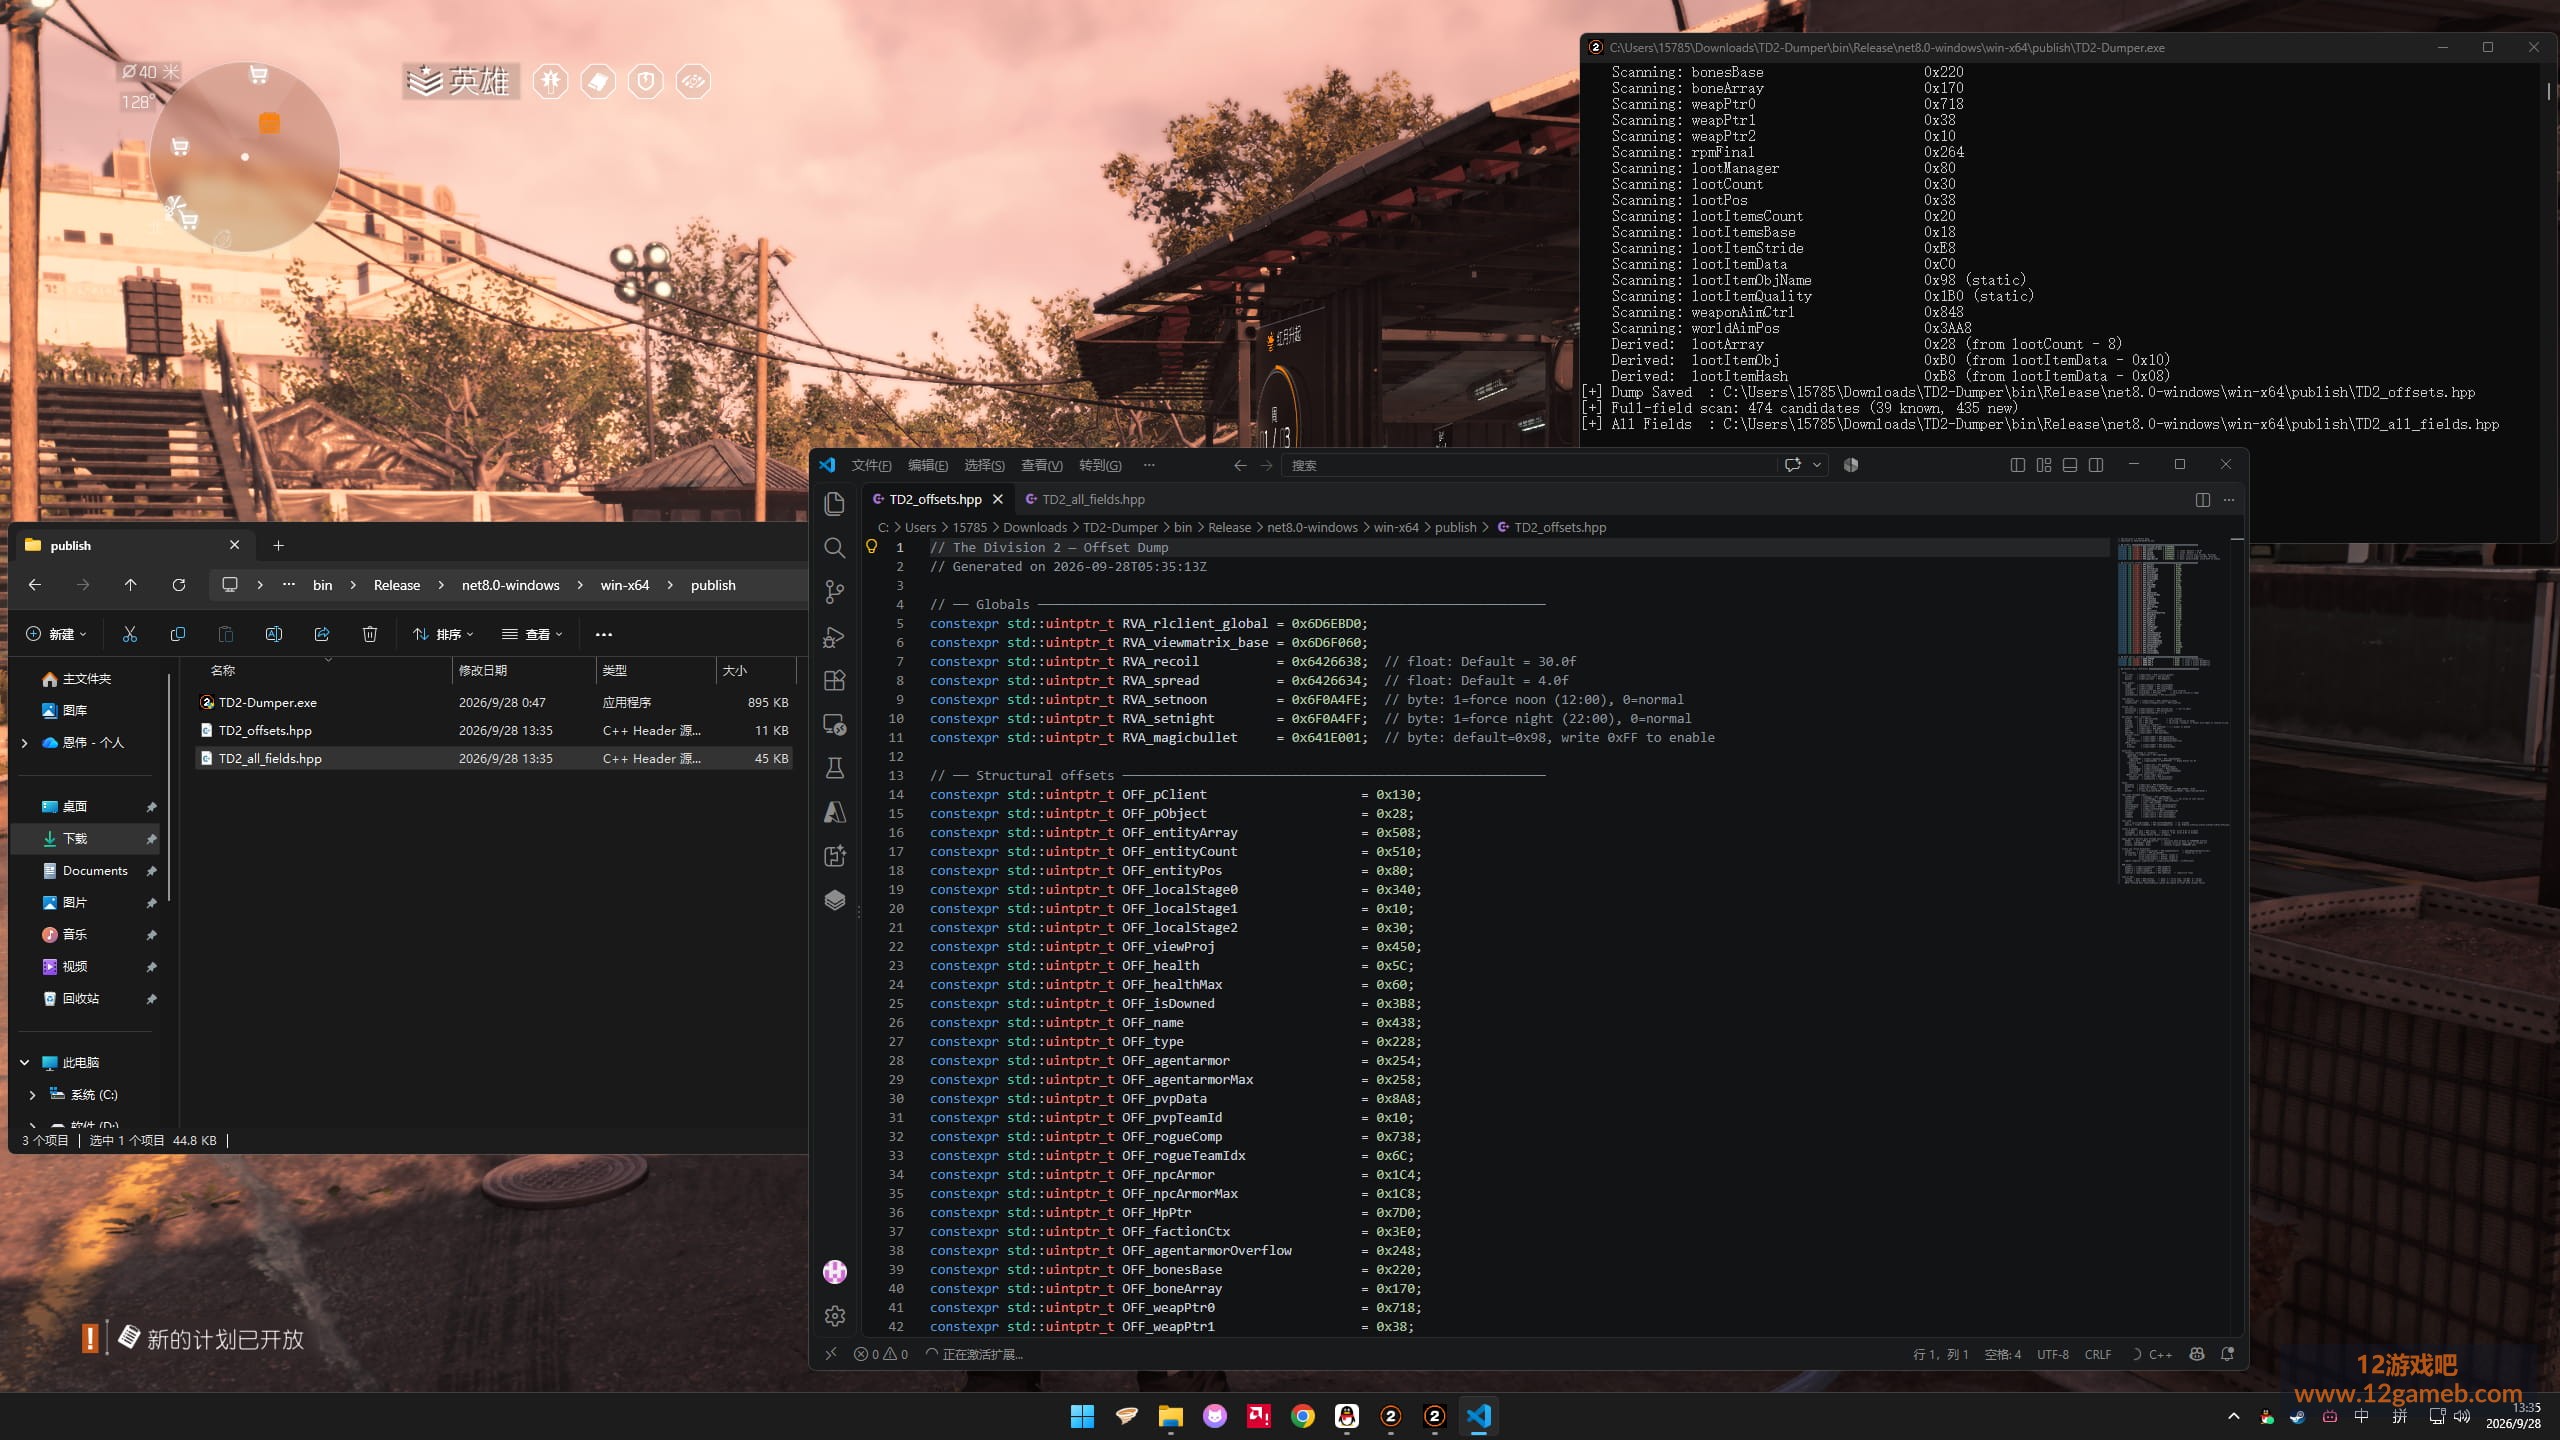Click the Copy icon in File Explorer toolbar
Viewport: 2560px width, 1440px height.
(x=178, y=634)
